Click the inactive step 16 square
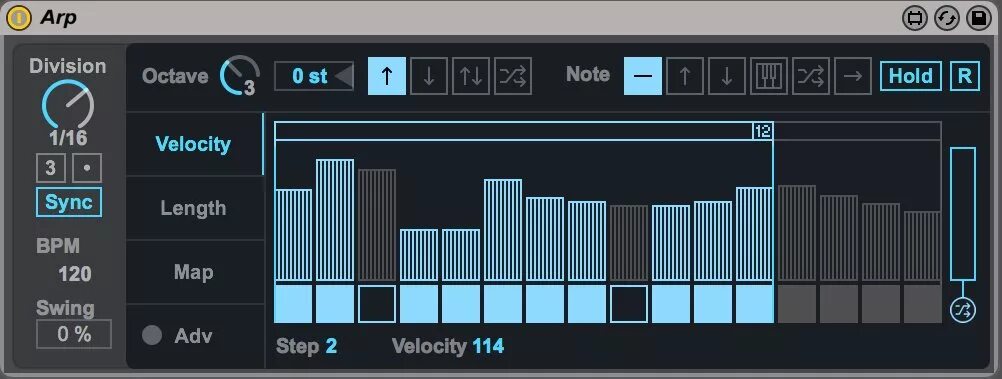This screenshot has height=379, width=1002. (x=923, y=304)
